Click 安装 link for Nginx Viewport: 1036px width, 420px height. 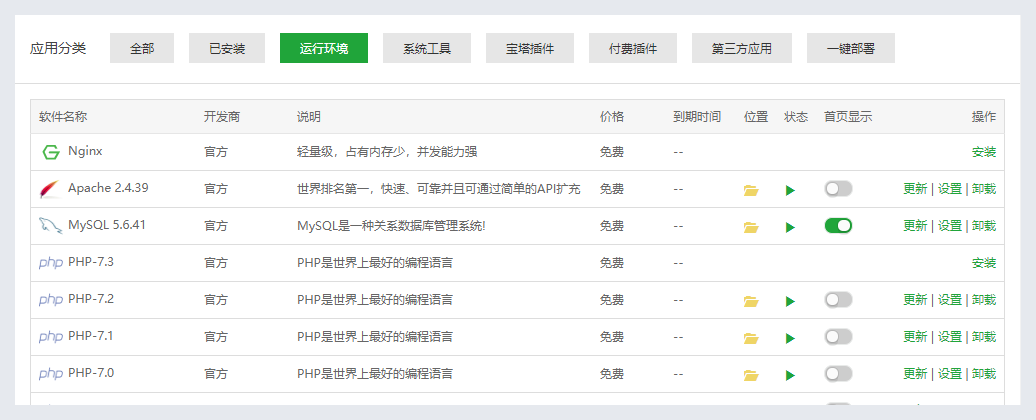pyautogui.click(x=984, y=152)
